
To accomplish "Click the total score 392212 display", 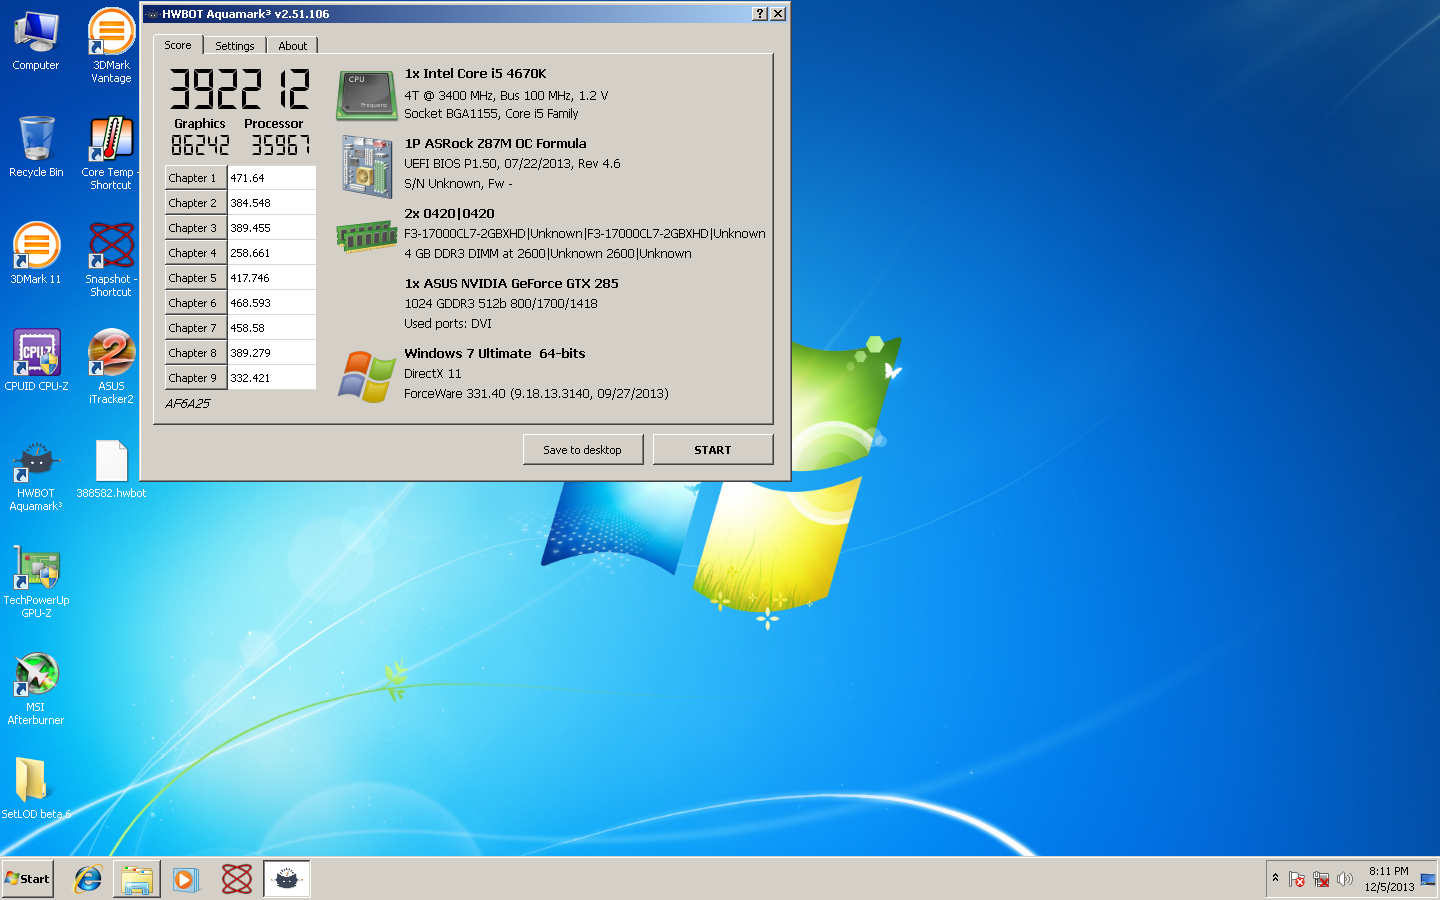I will (240, 89).
